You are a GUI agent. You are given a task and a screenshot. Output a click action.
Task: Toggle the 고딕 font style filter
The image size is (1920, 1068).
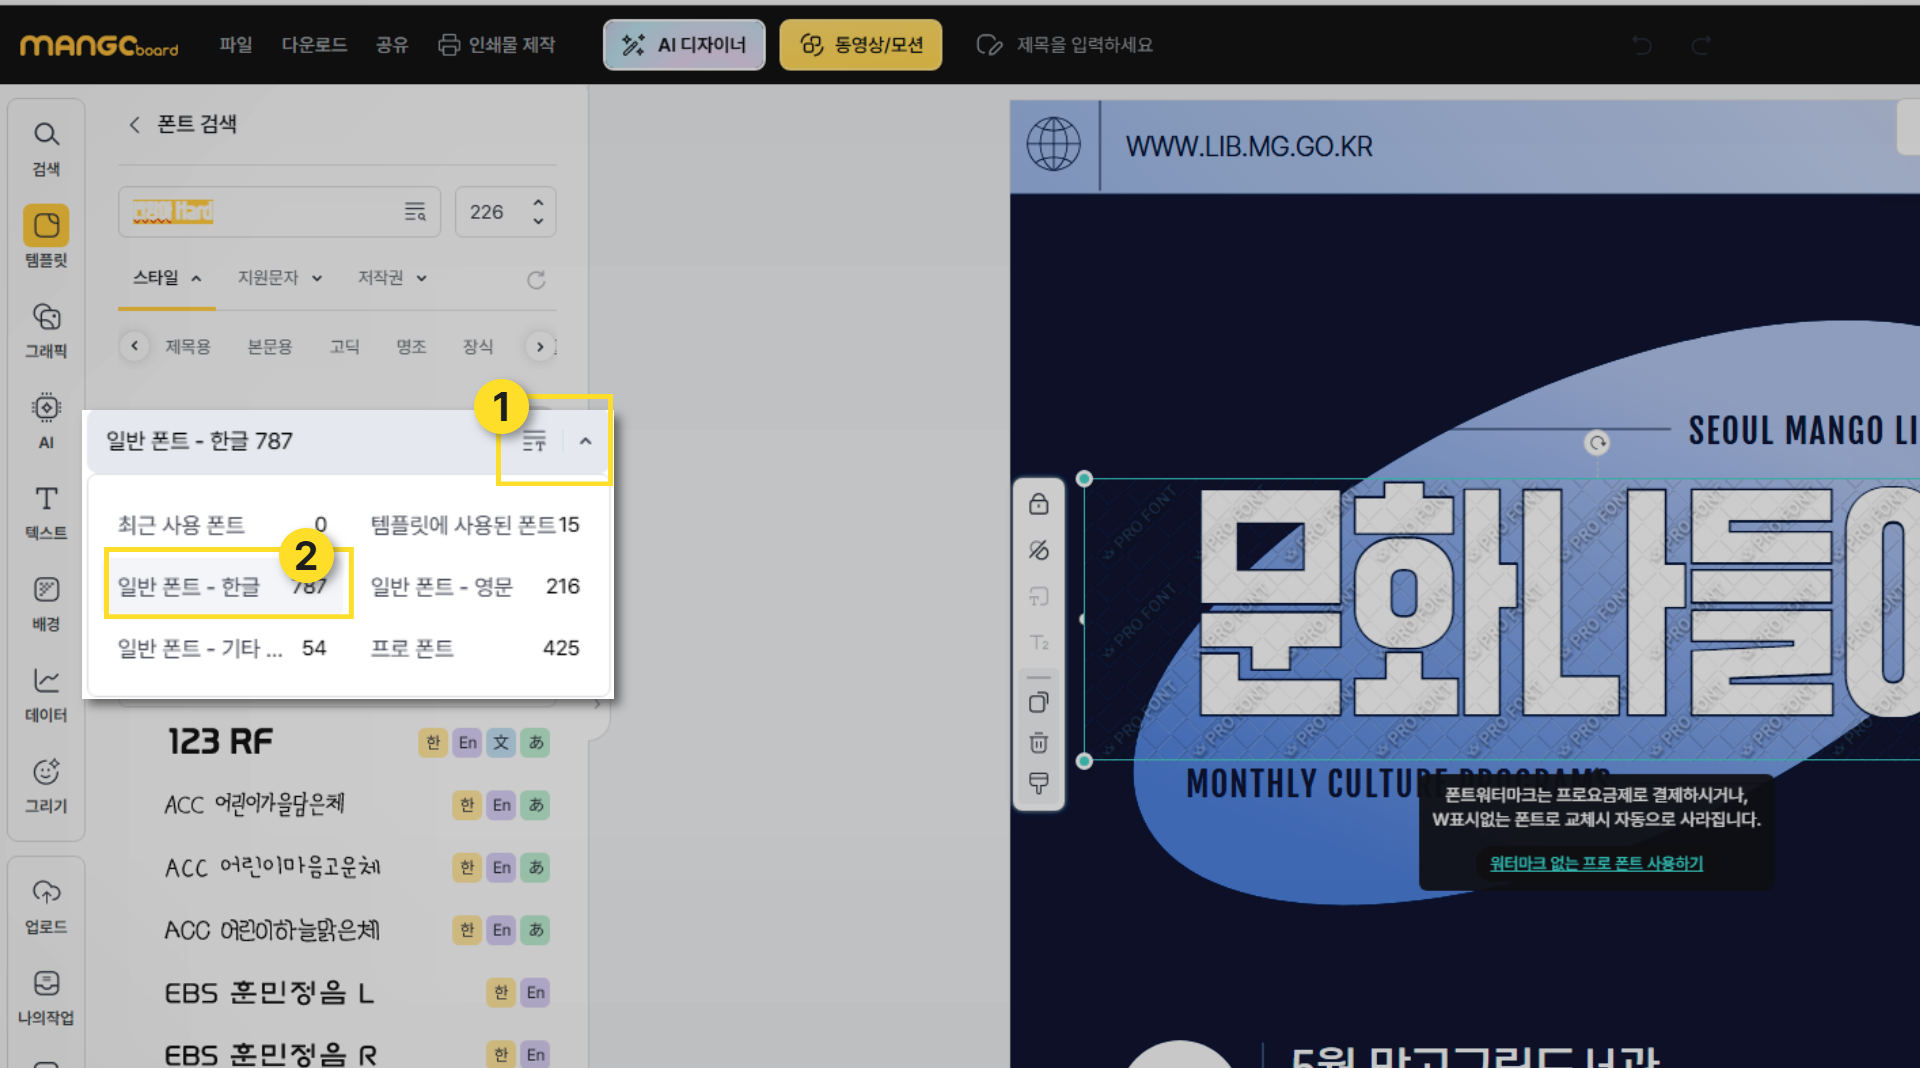pos(344,346)
